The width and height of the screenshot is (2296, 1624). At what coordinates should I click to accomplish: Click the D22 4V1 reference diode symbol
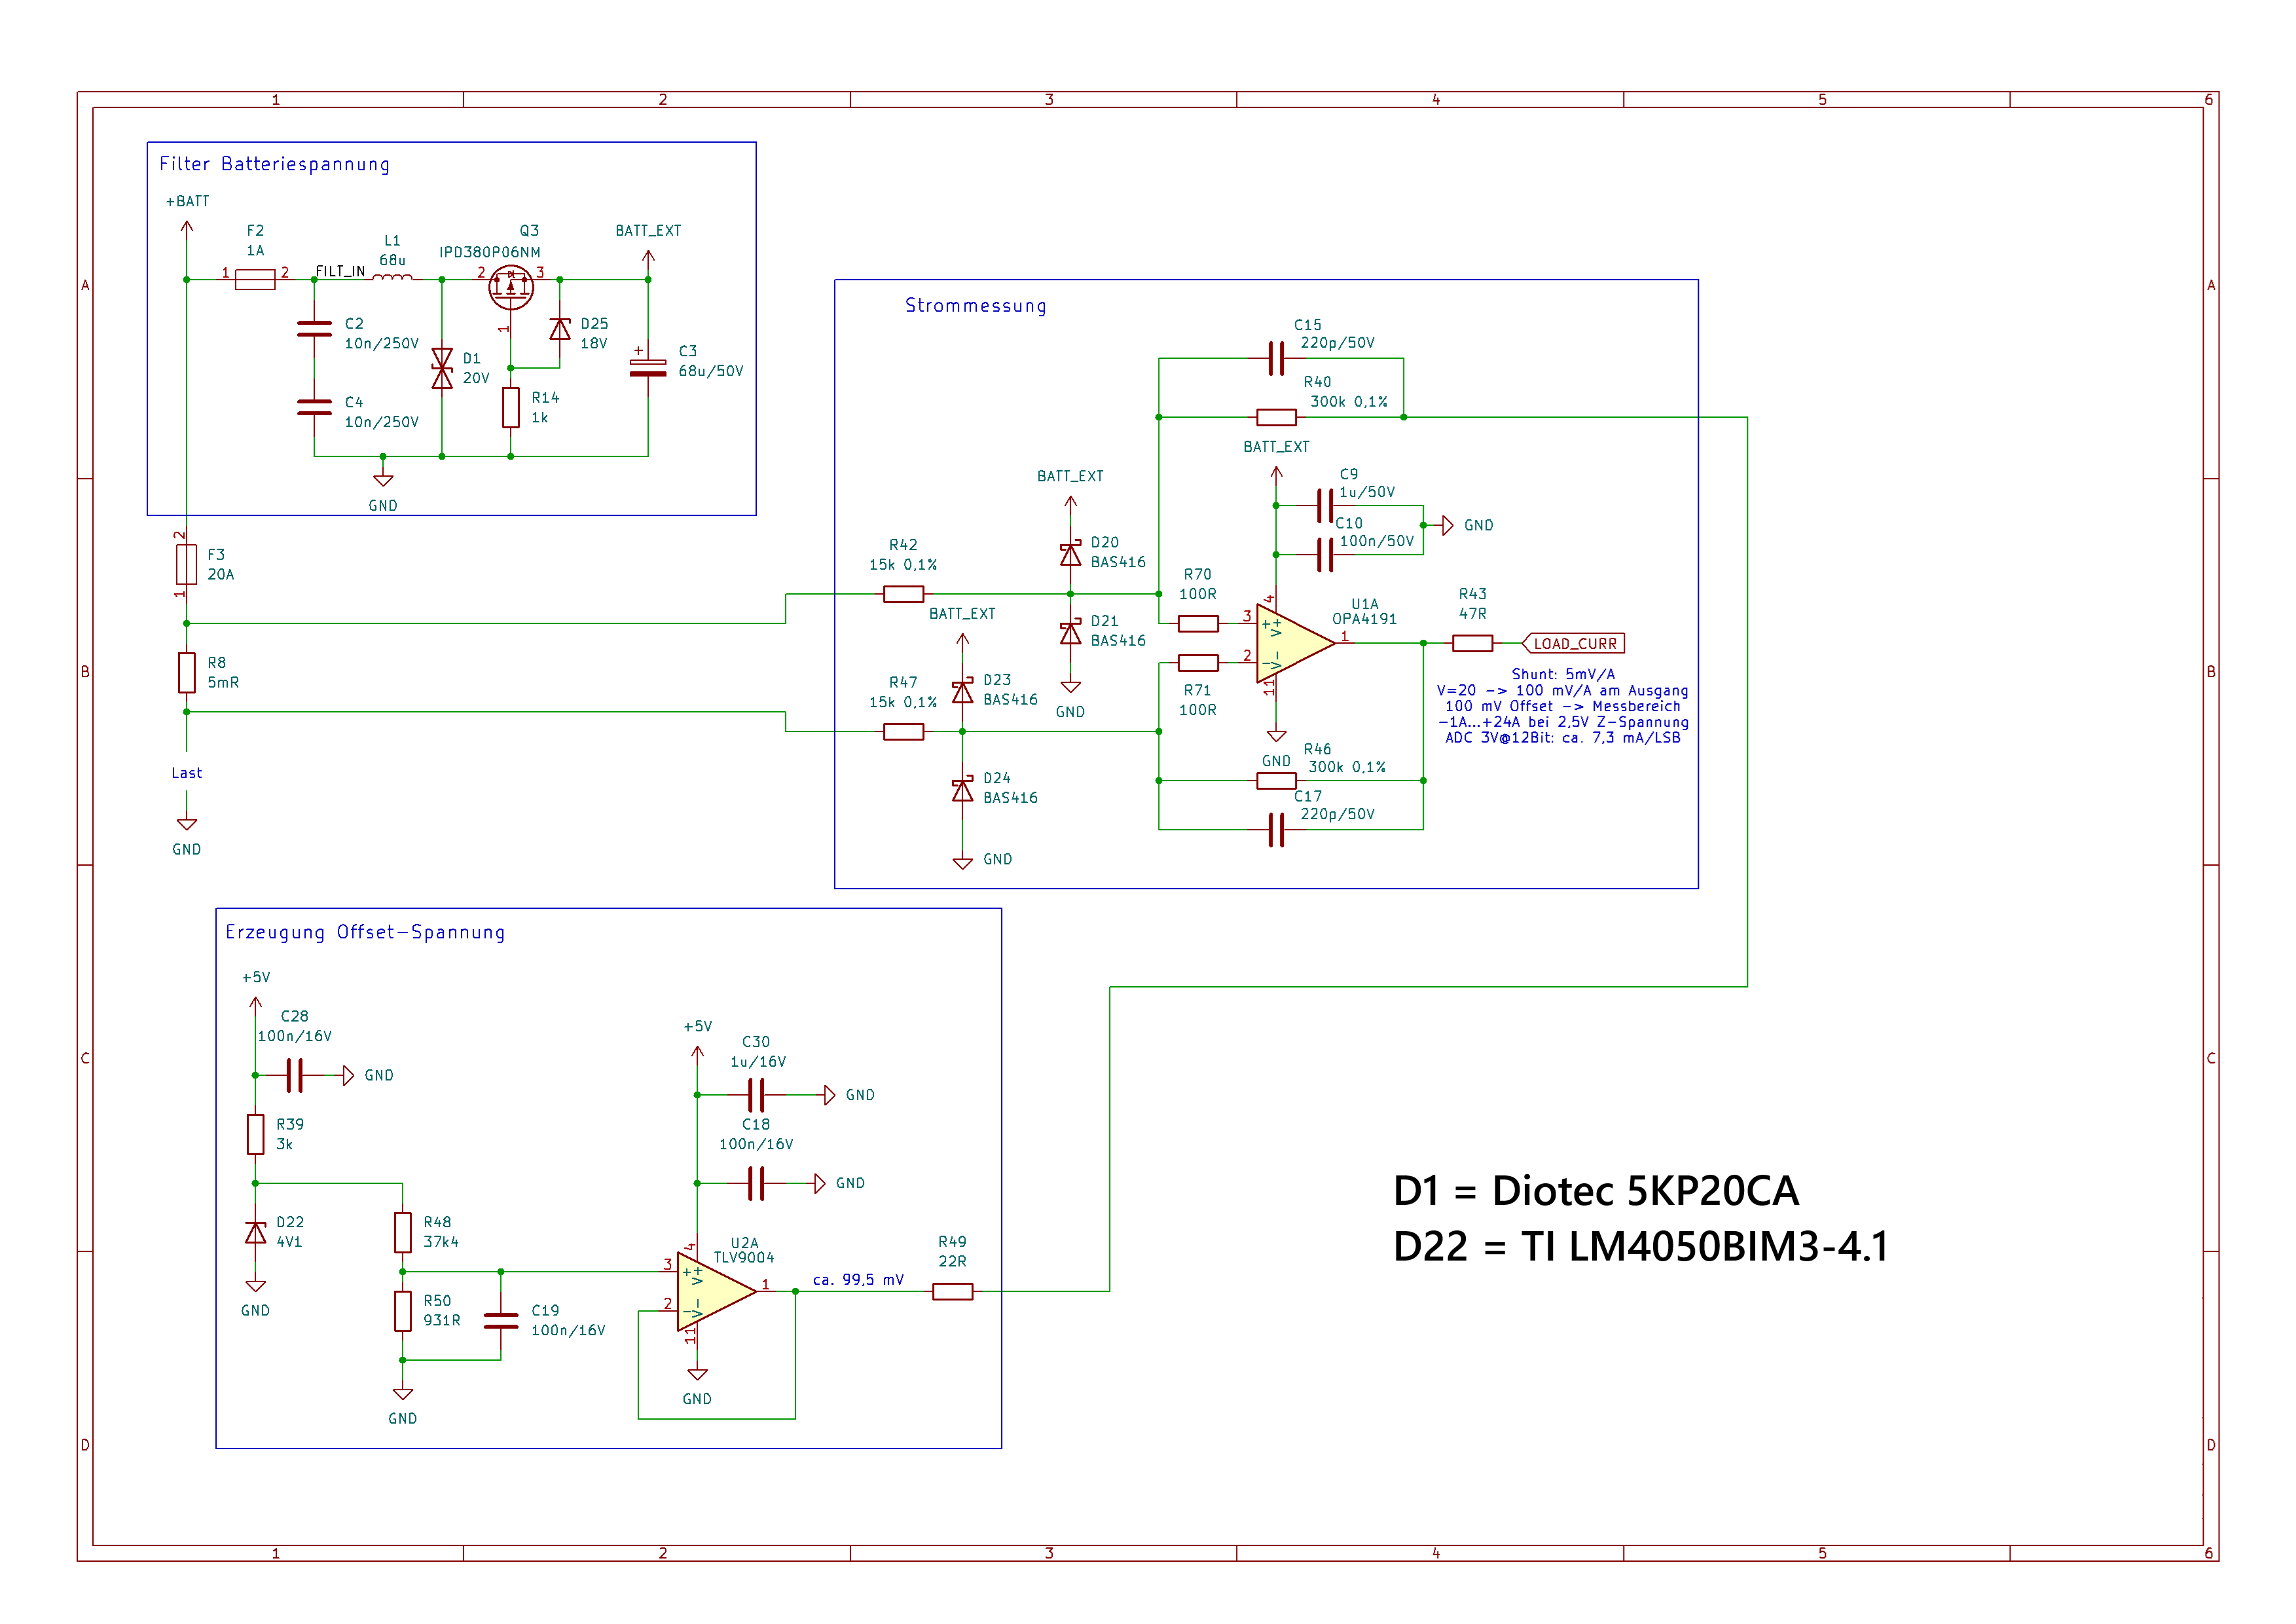point(255,1232)
